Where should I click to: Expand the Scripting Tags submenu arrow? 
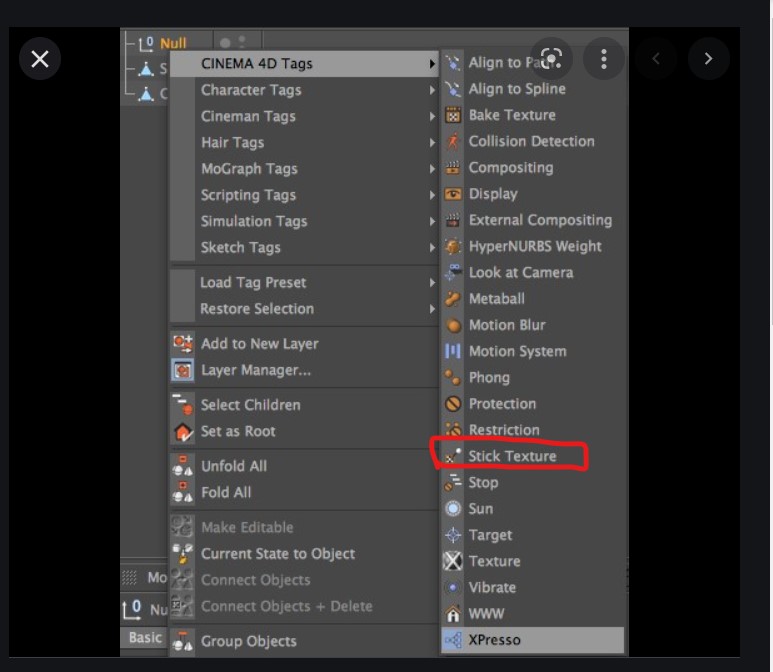(432, 195)
